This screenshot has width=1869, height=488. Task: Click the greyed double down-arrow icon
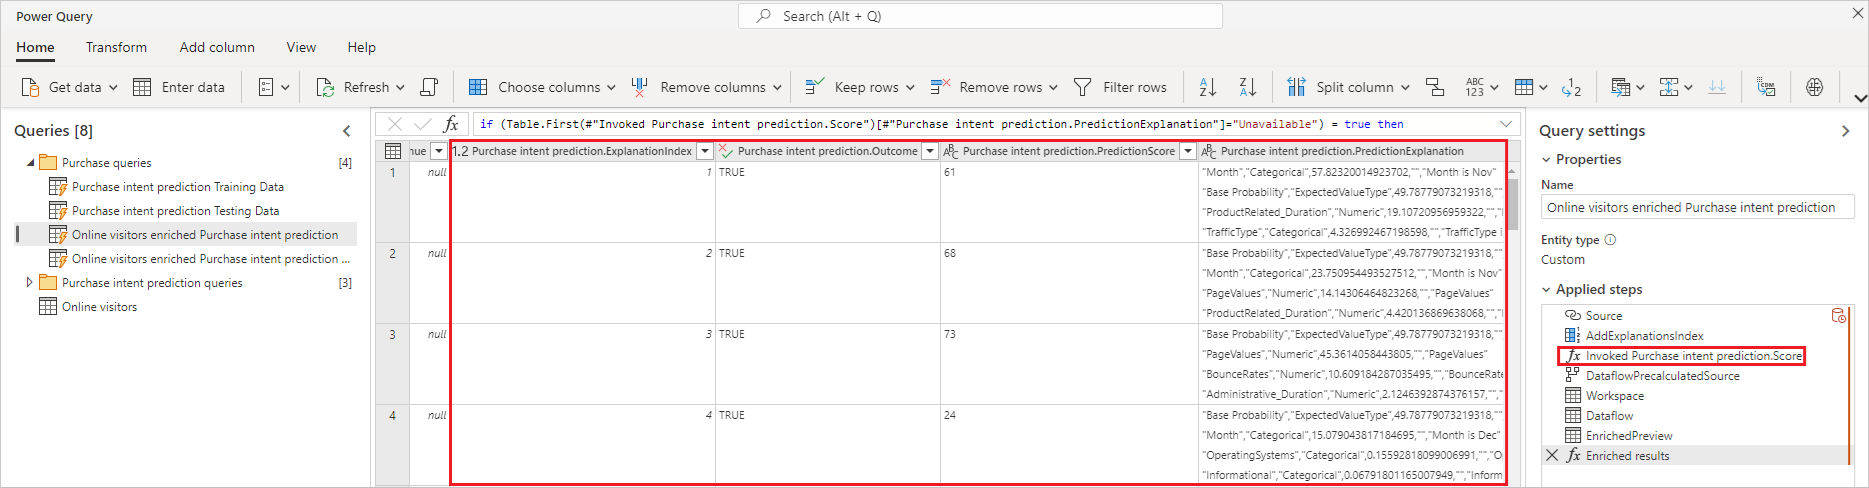pos(1717,87)
